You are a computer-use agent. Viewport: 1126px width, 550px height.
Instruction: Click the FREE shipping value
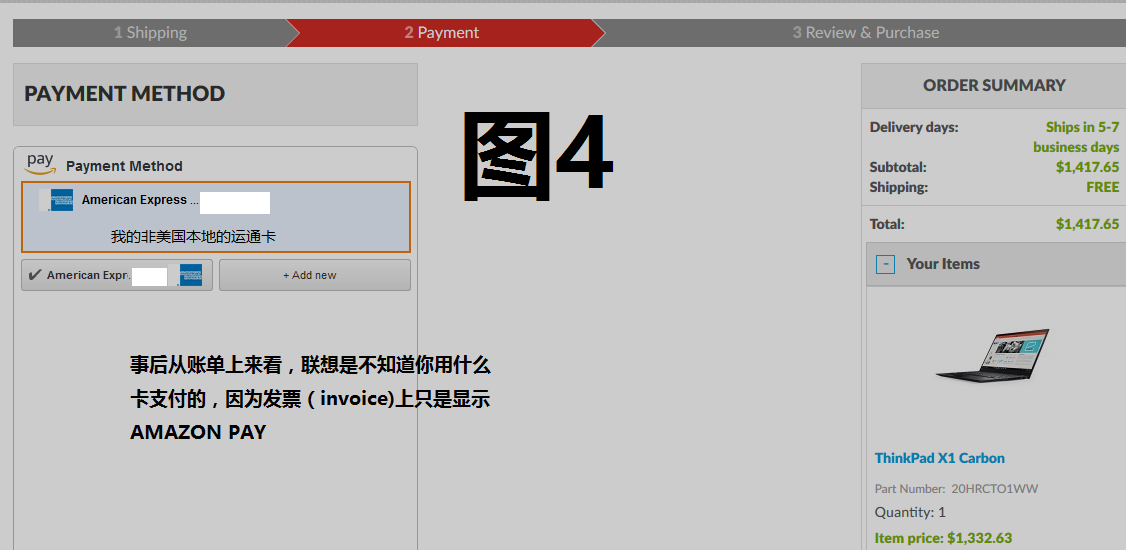(x=1102, y=187)
